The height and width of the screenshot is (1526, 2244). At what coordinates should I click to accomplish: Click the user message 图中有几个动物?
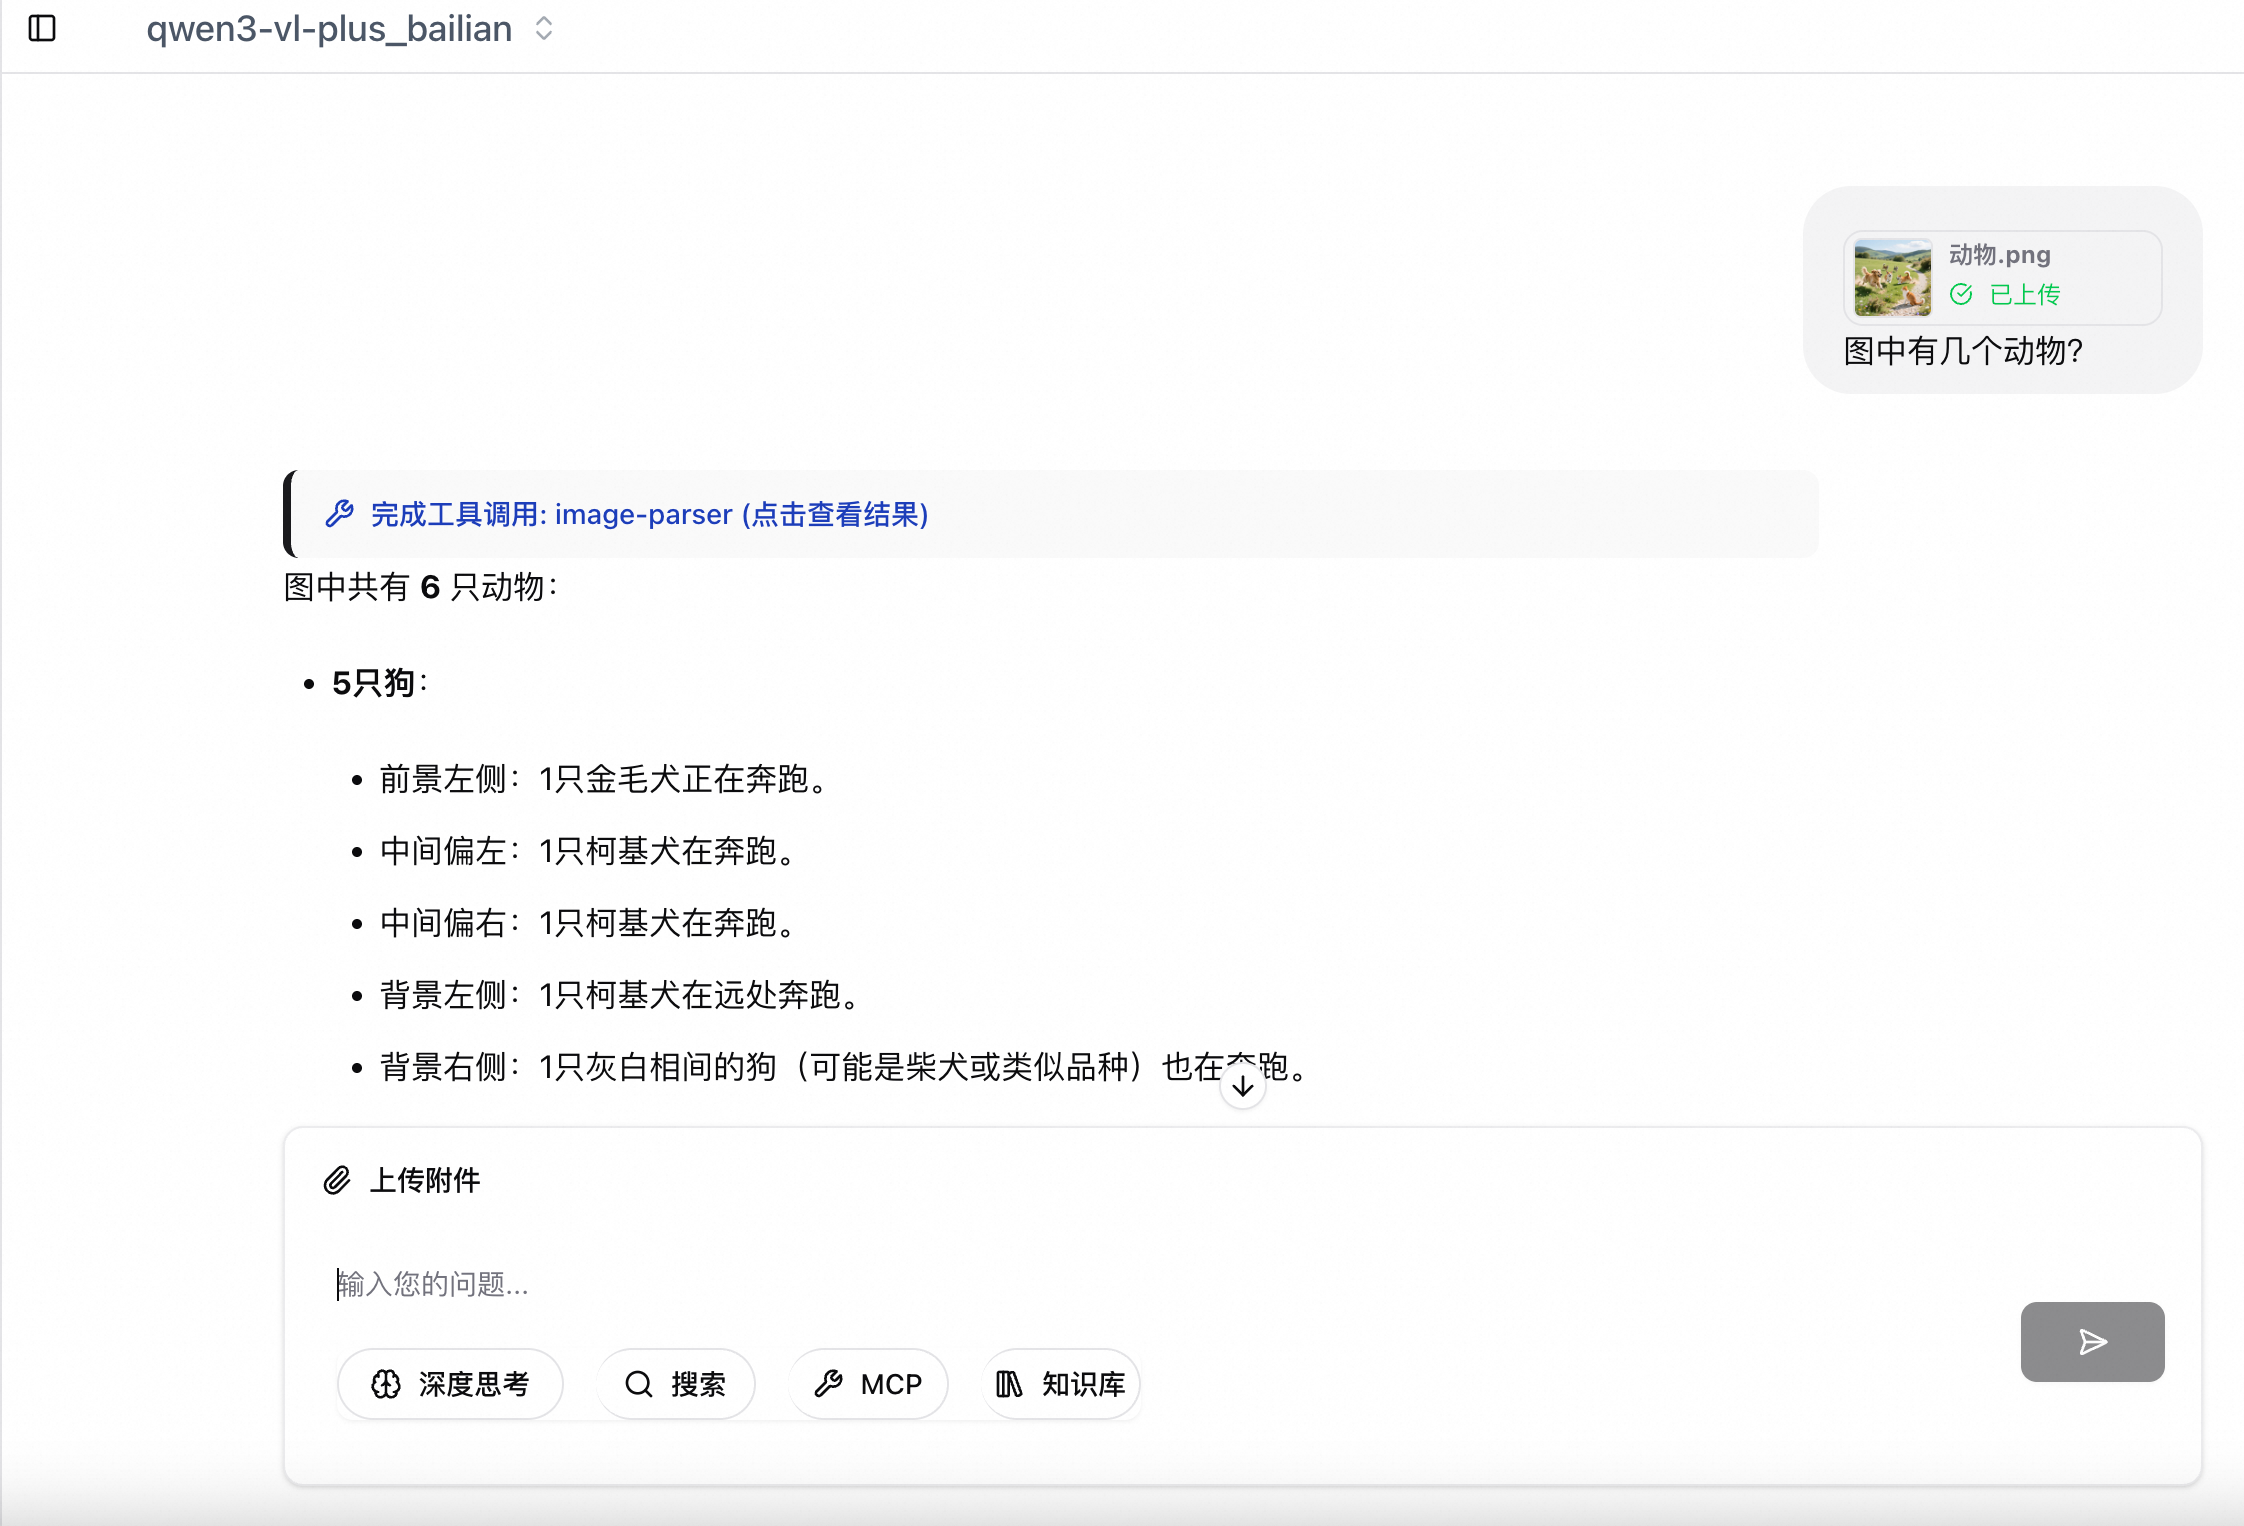[1962, 351]
